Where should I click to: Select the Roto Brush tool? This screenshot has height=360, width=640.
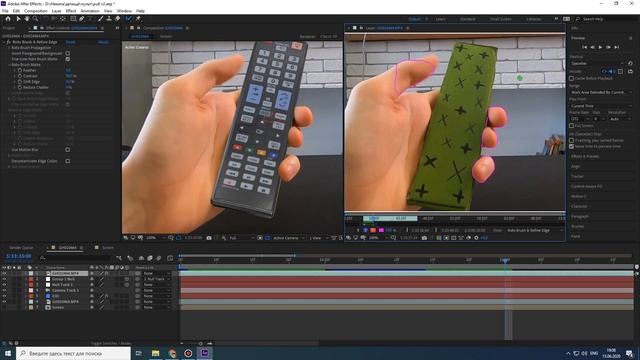pos(129,19)
